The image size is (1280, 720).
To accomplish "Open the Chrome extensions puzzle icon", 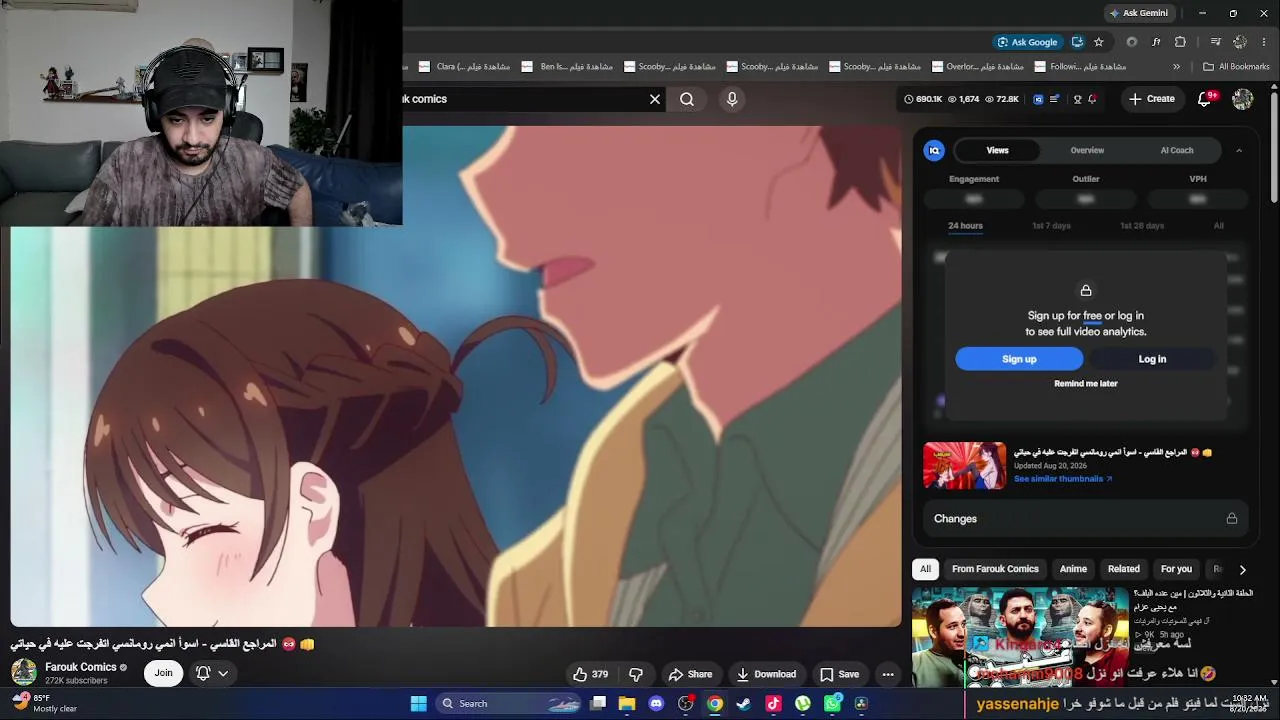I will 1180,42.
